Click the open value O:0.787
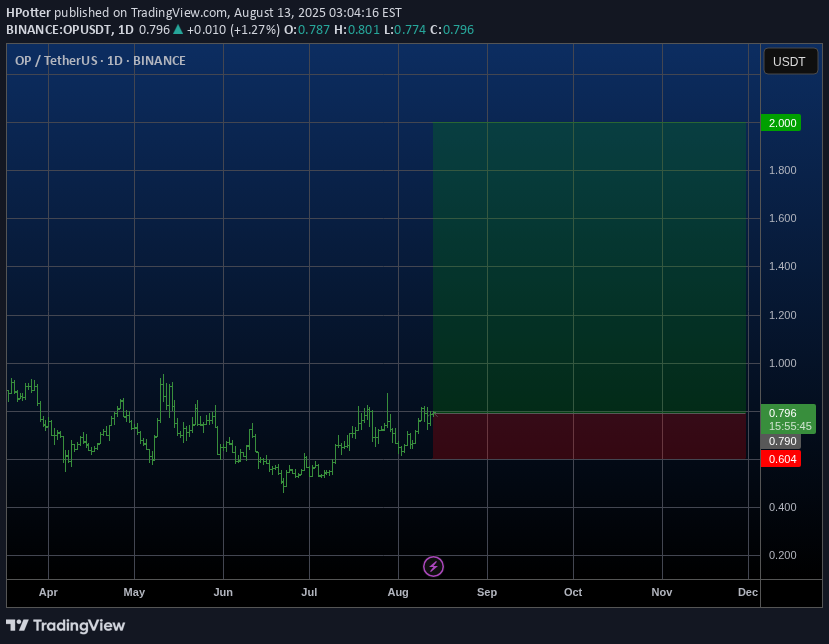 [307, 30]
